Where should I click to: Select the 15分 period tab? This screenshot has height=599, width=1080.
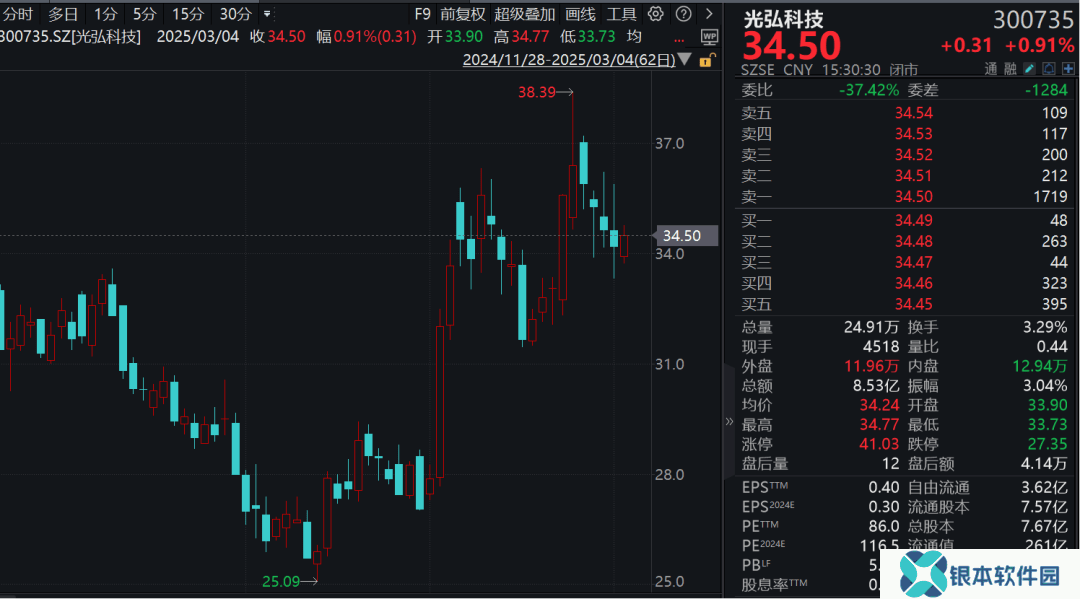click(x=187, y=14)
